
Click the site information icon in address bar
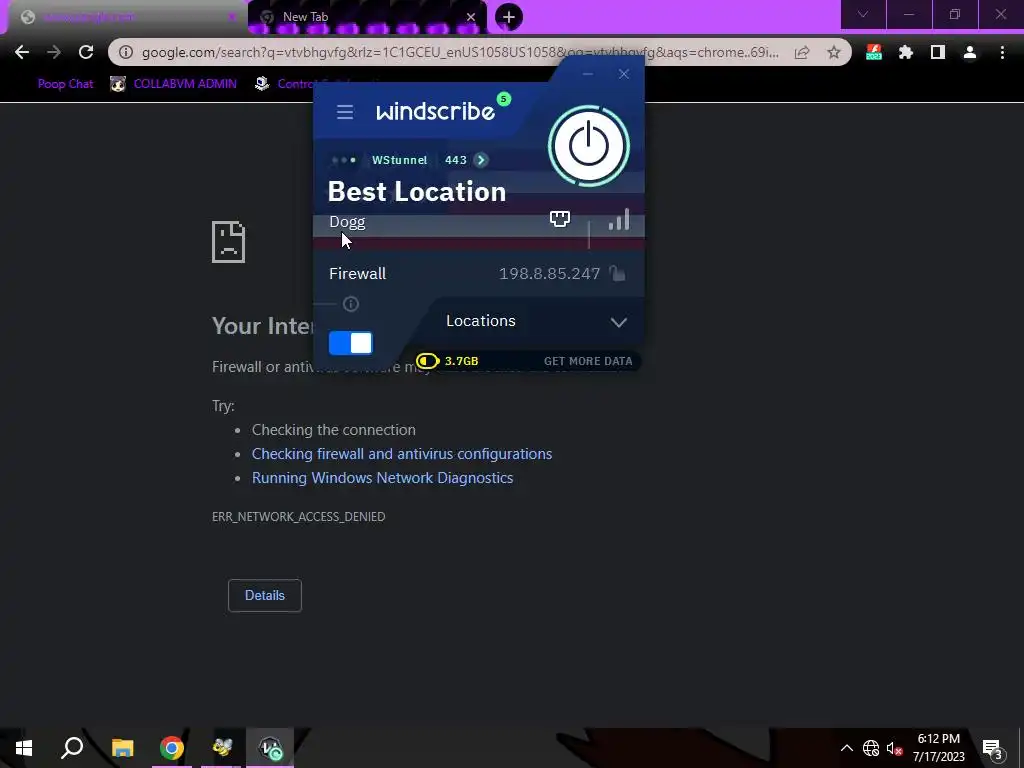point(125,52)
